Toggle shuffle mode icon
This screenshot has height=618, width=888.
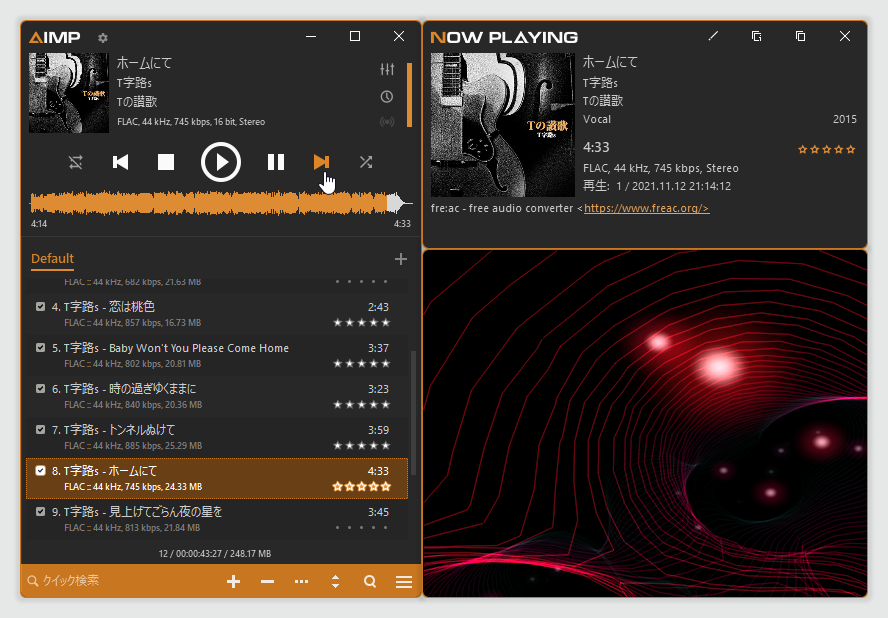tap(366, 163)
